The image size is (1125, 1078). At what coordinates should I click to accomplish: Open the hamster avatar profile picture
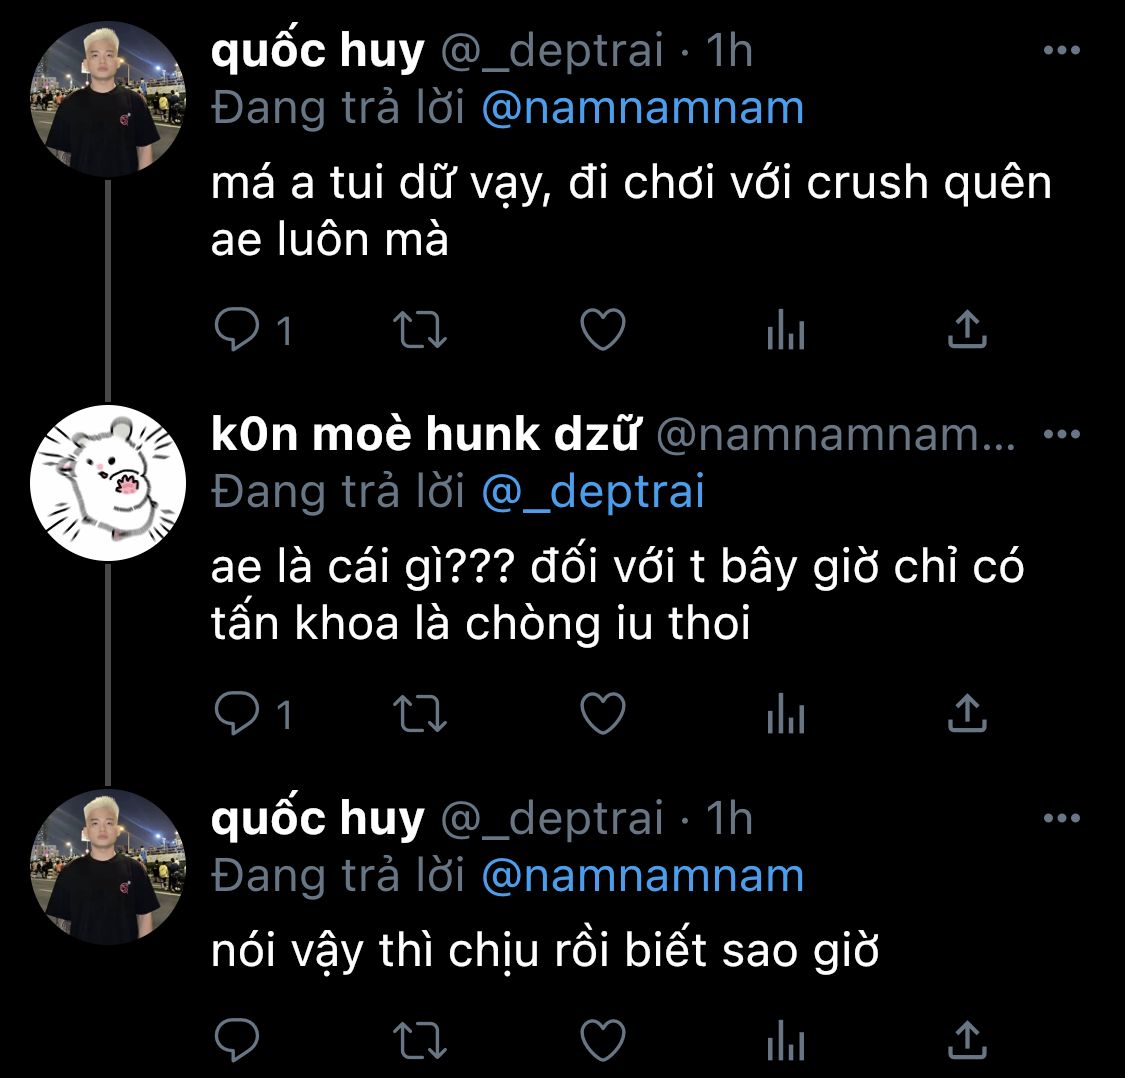pyautogui.click(x=108, y=483)
